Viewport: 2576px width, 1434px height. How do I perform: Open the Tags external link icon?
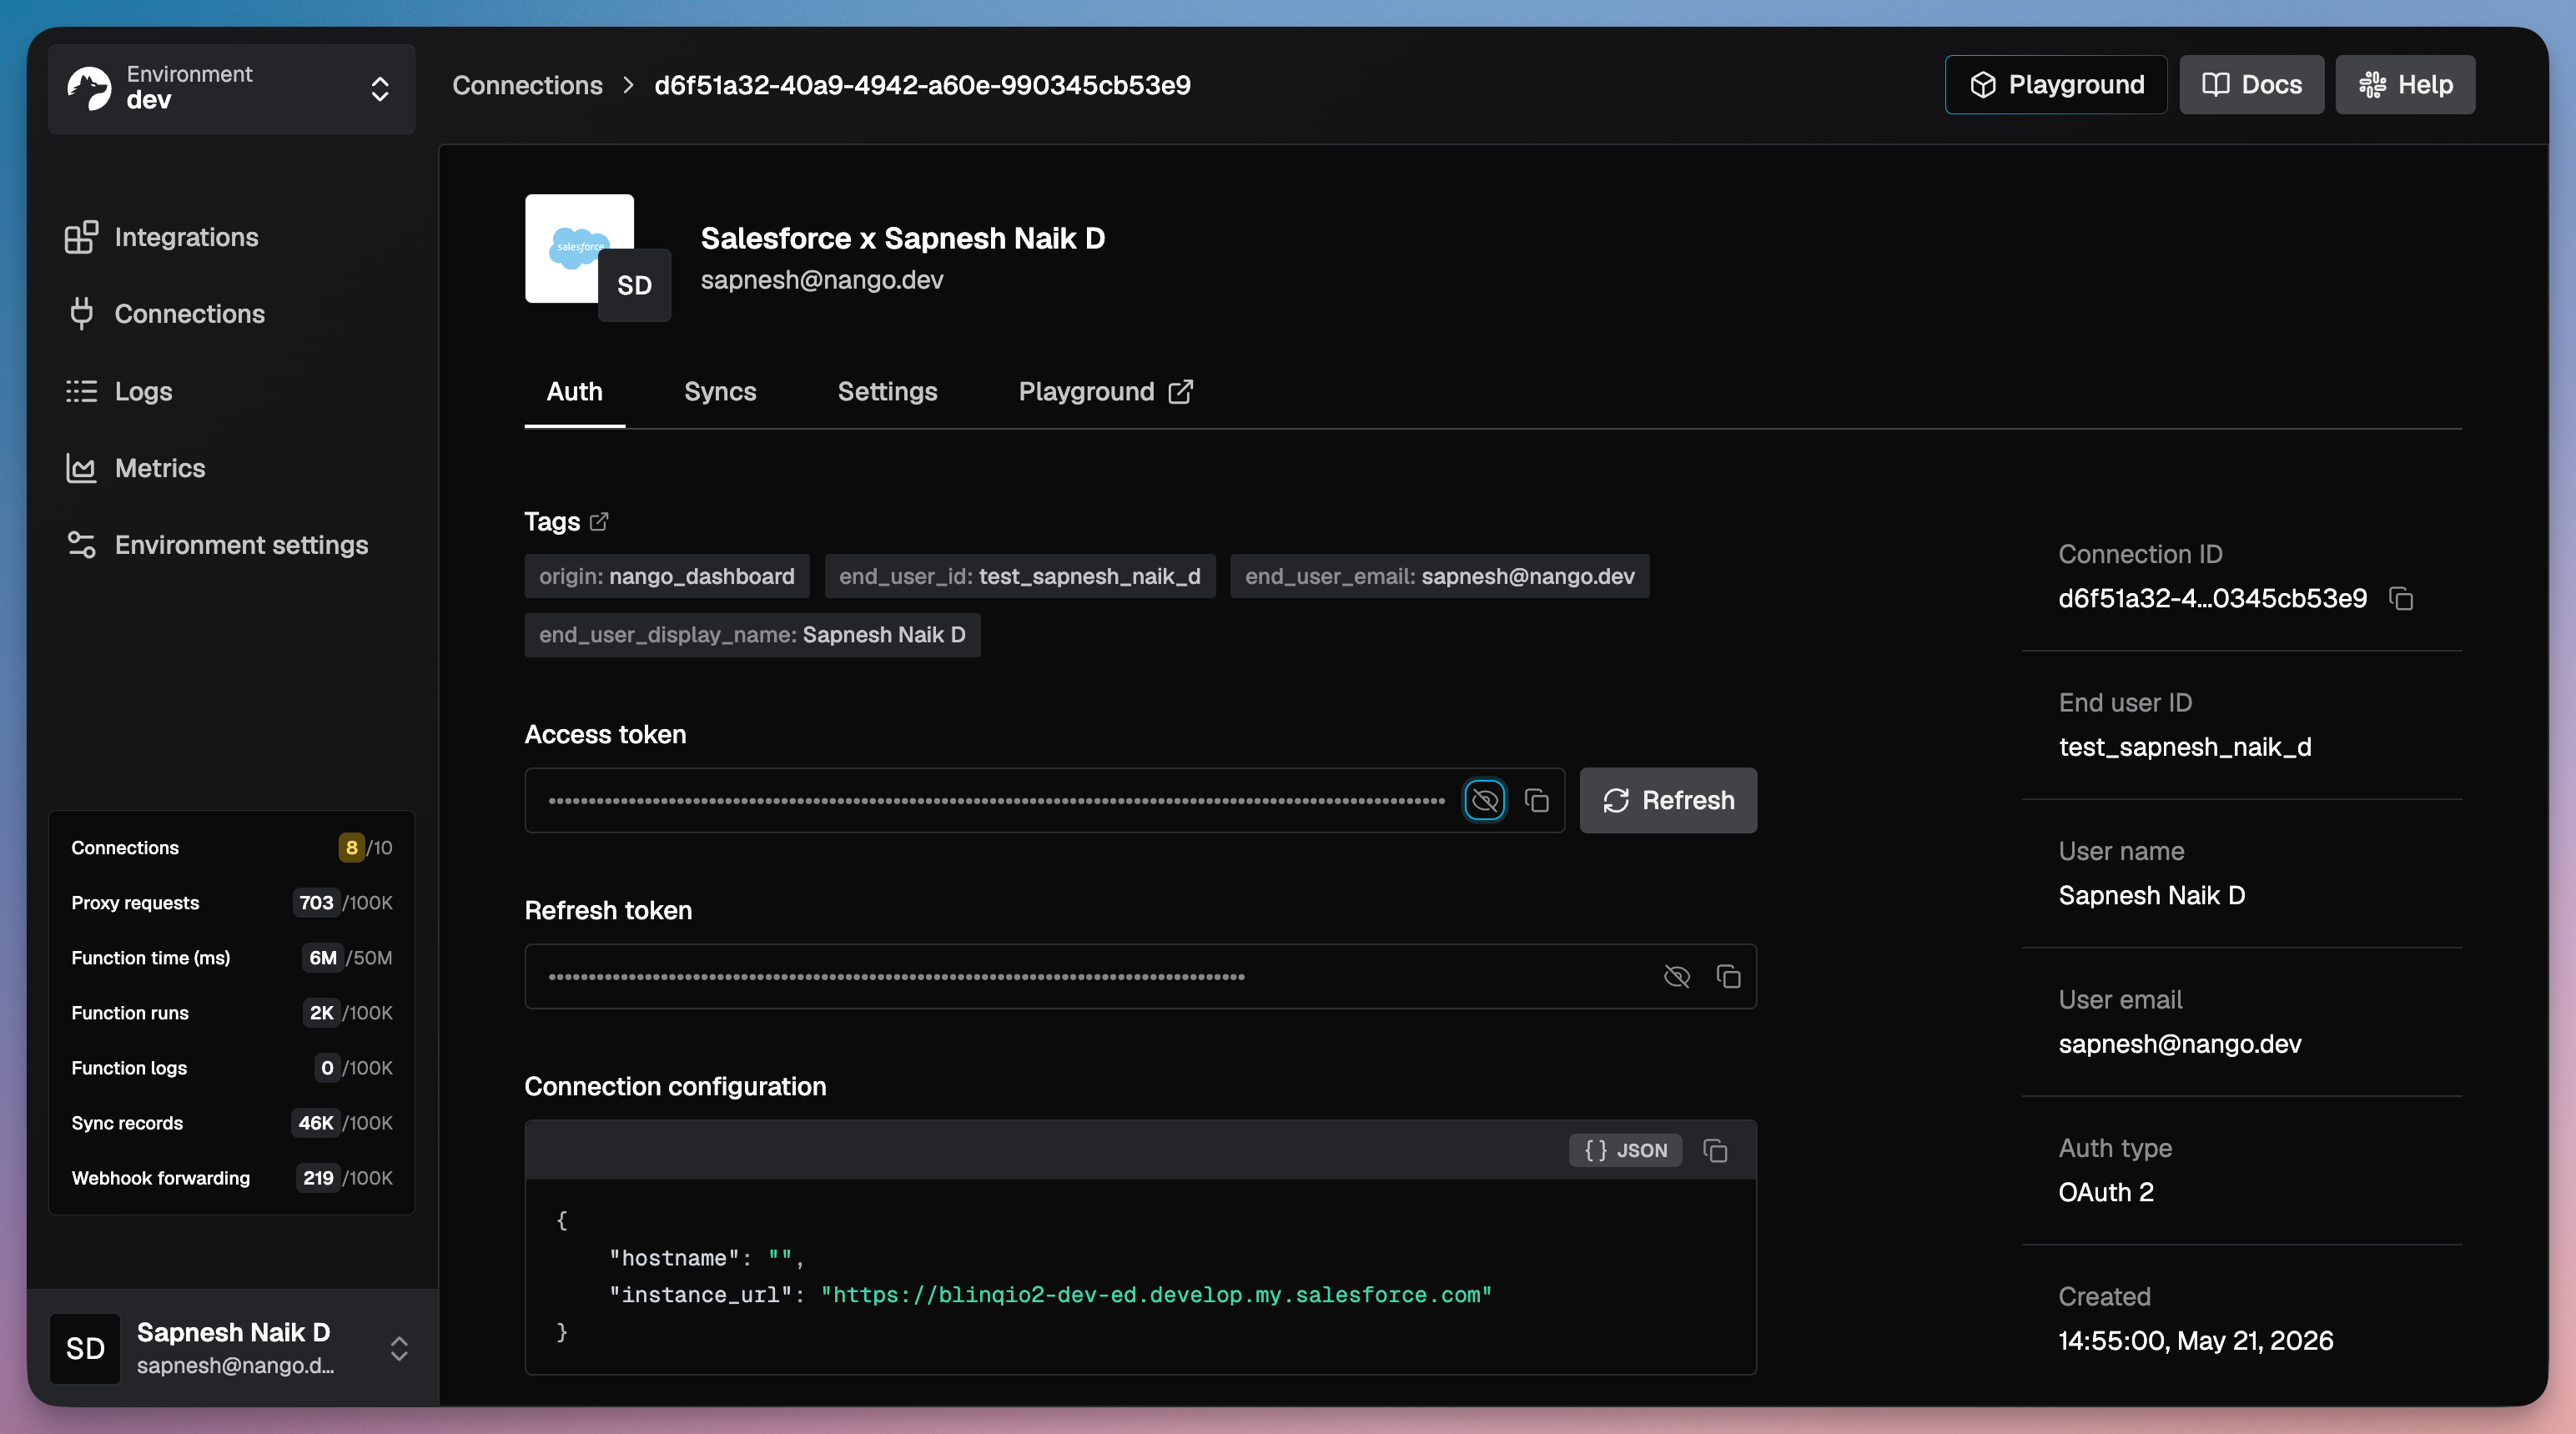599,522
